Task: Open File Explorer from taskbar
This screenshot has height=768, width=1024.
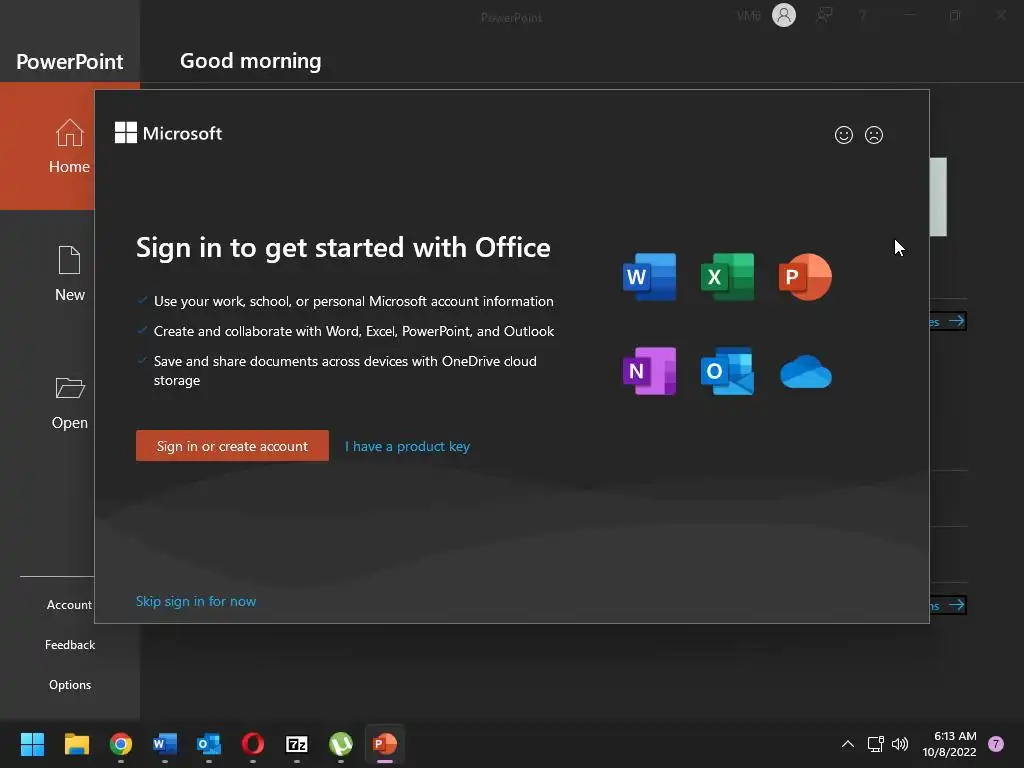Action: click(x=76, y=744)
